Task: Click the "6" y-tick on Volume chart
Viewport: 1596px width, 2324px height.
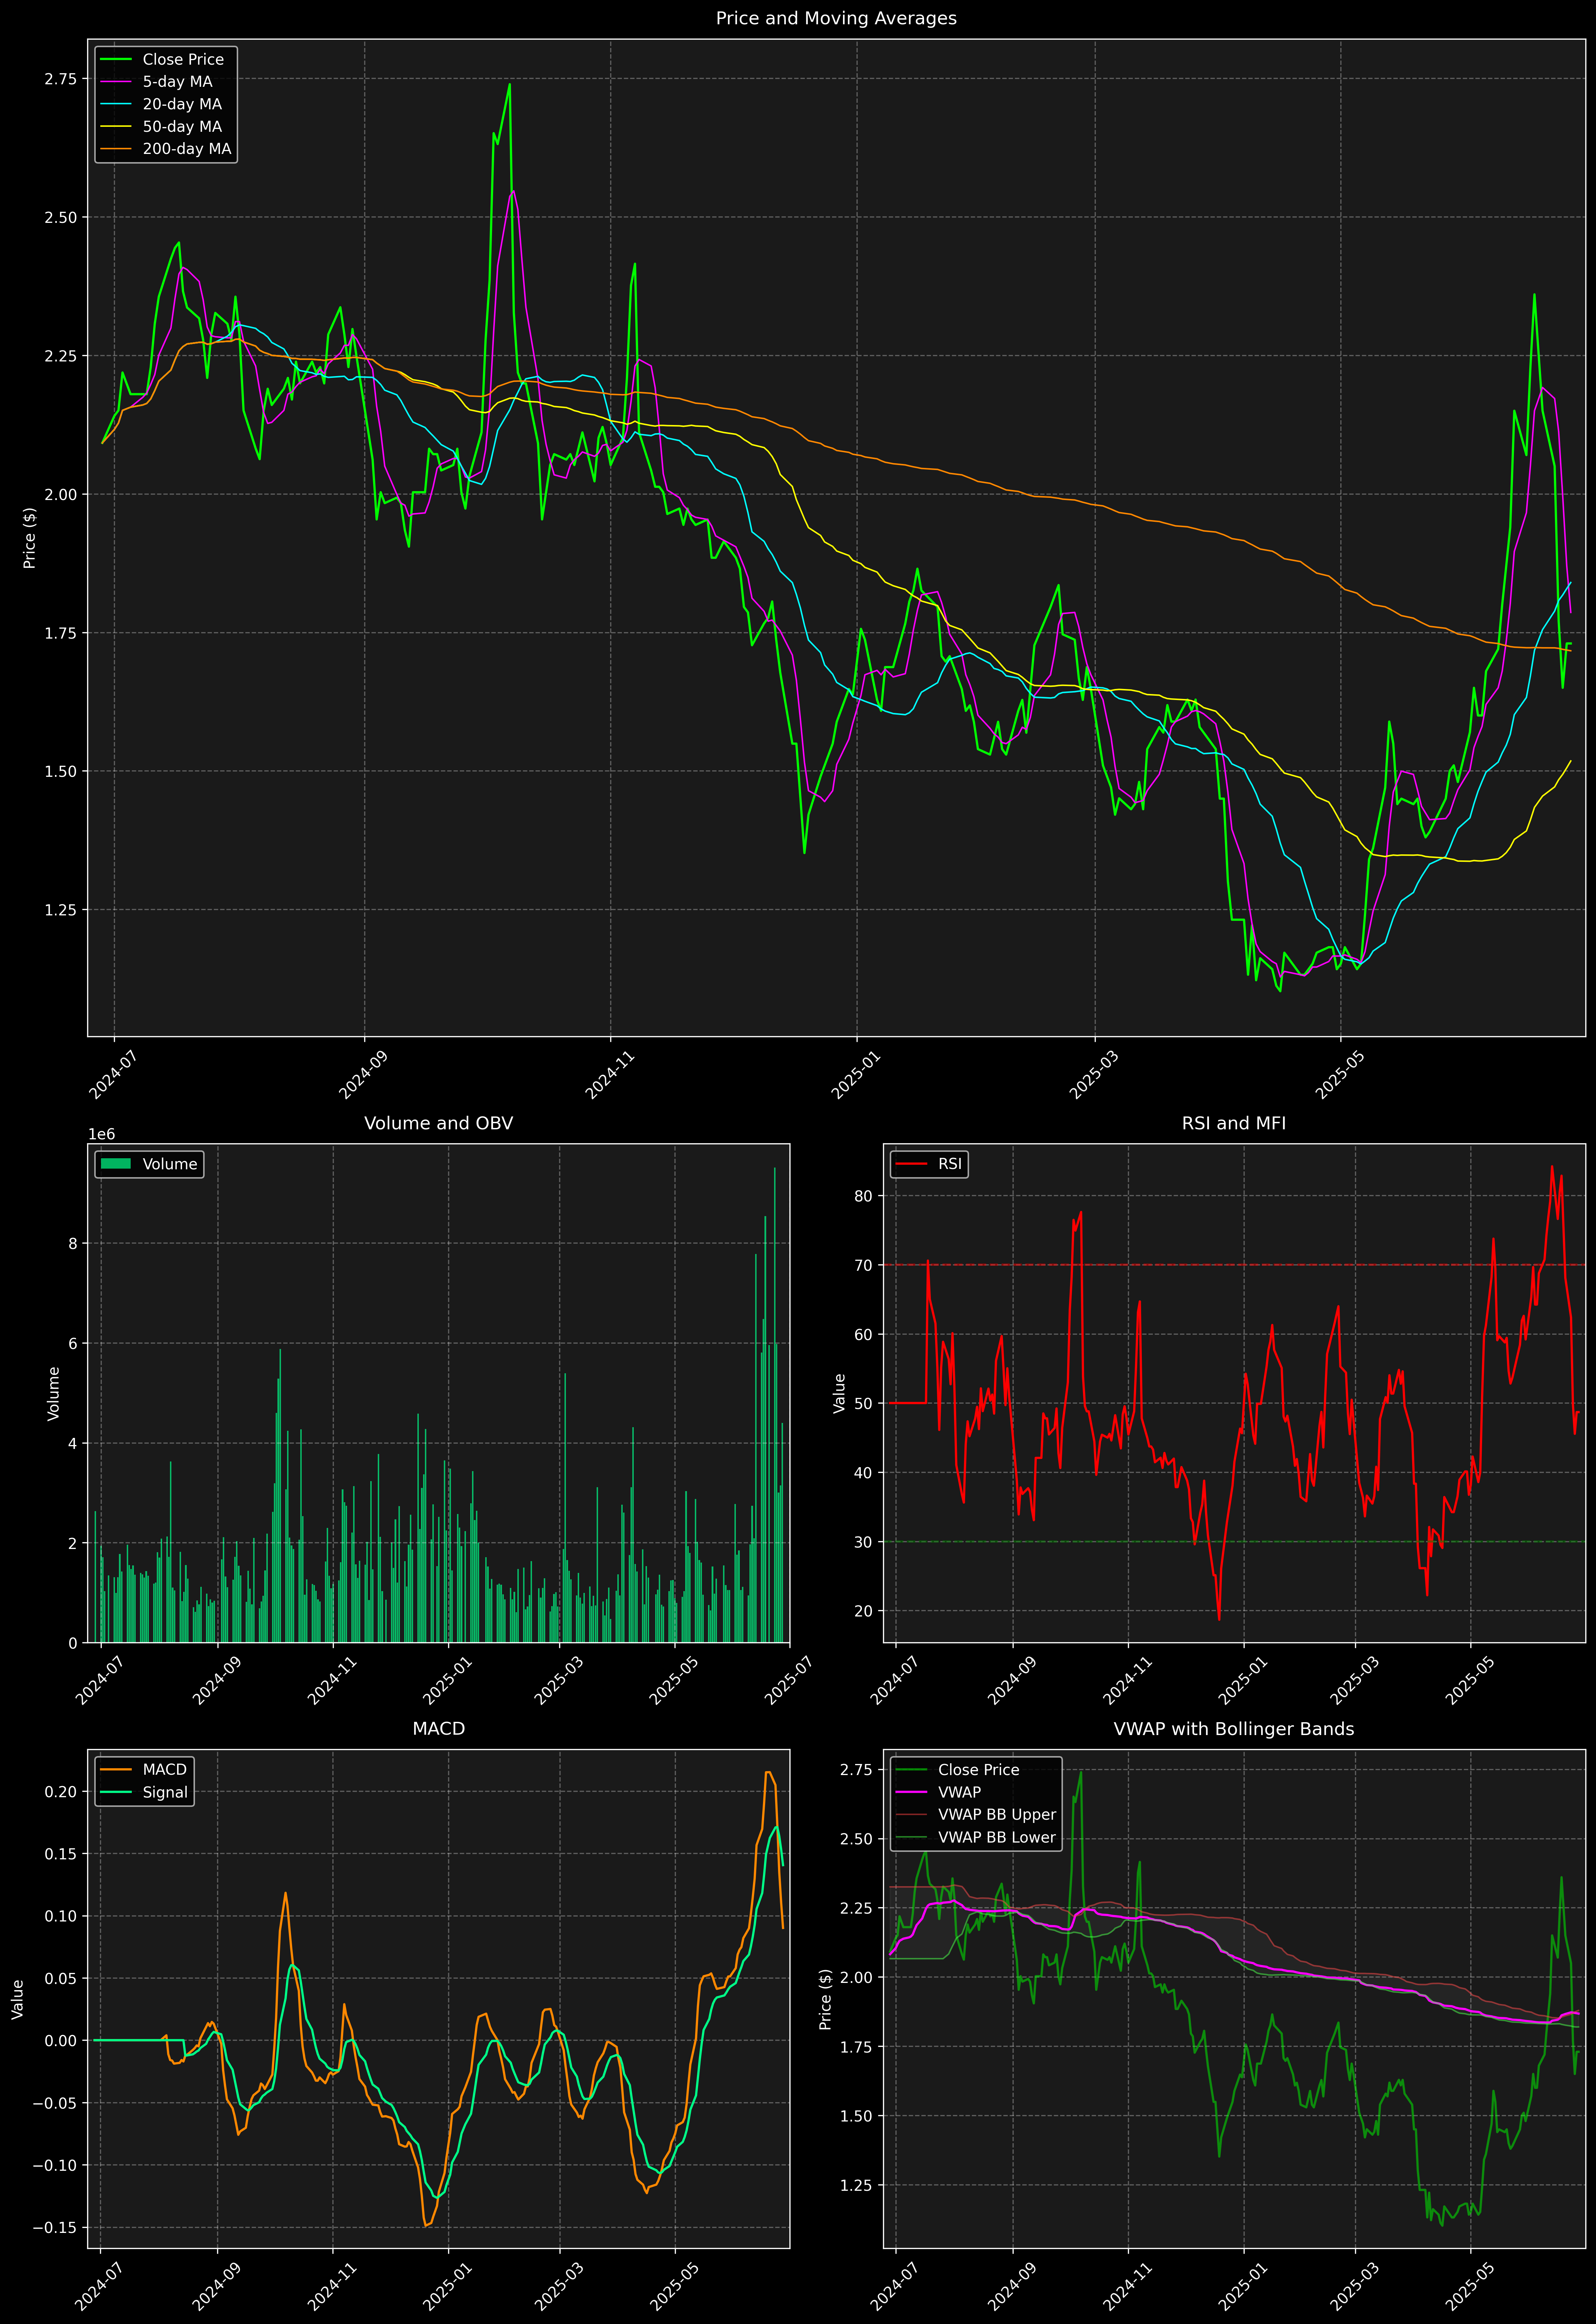Action: 72,1343
